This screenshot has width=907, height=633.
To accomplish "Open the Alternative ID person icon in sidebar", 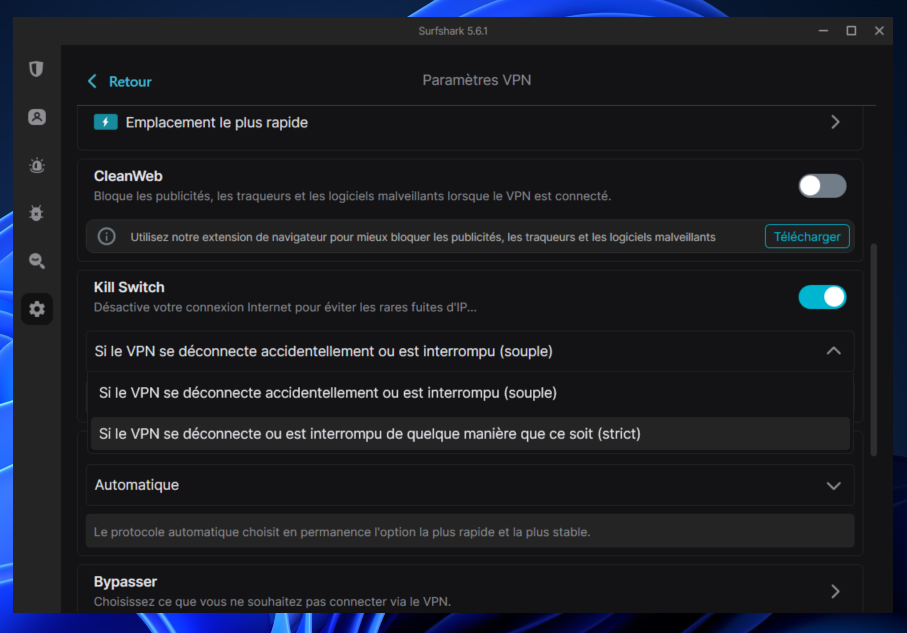I will tap(37, 117).
